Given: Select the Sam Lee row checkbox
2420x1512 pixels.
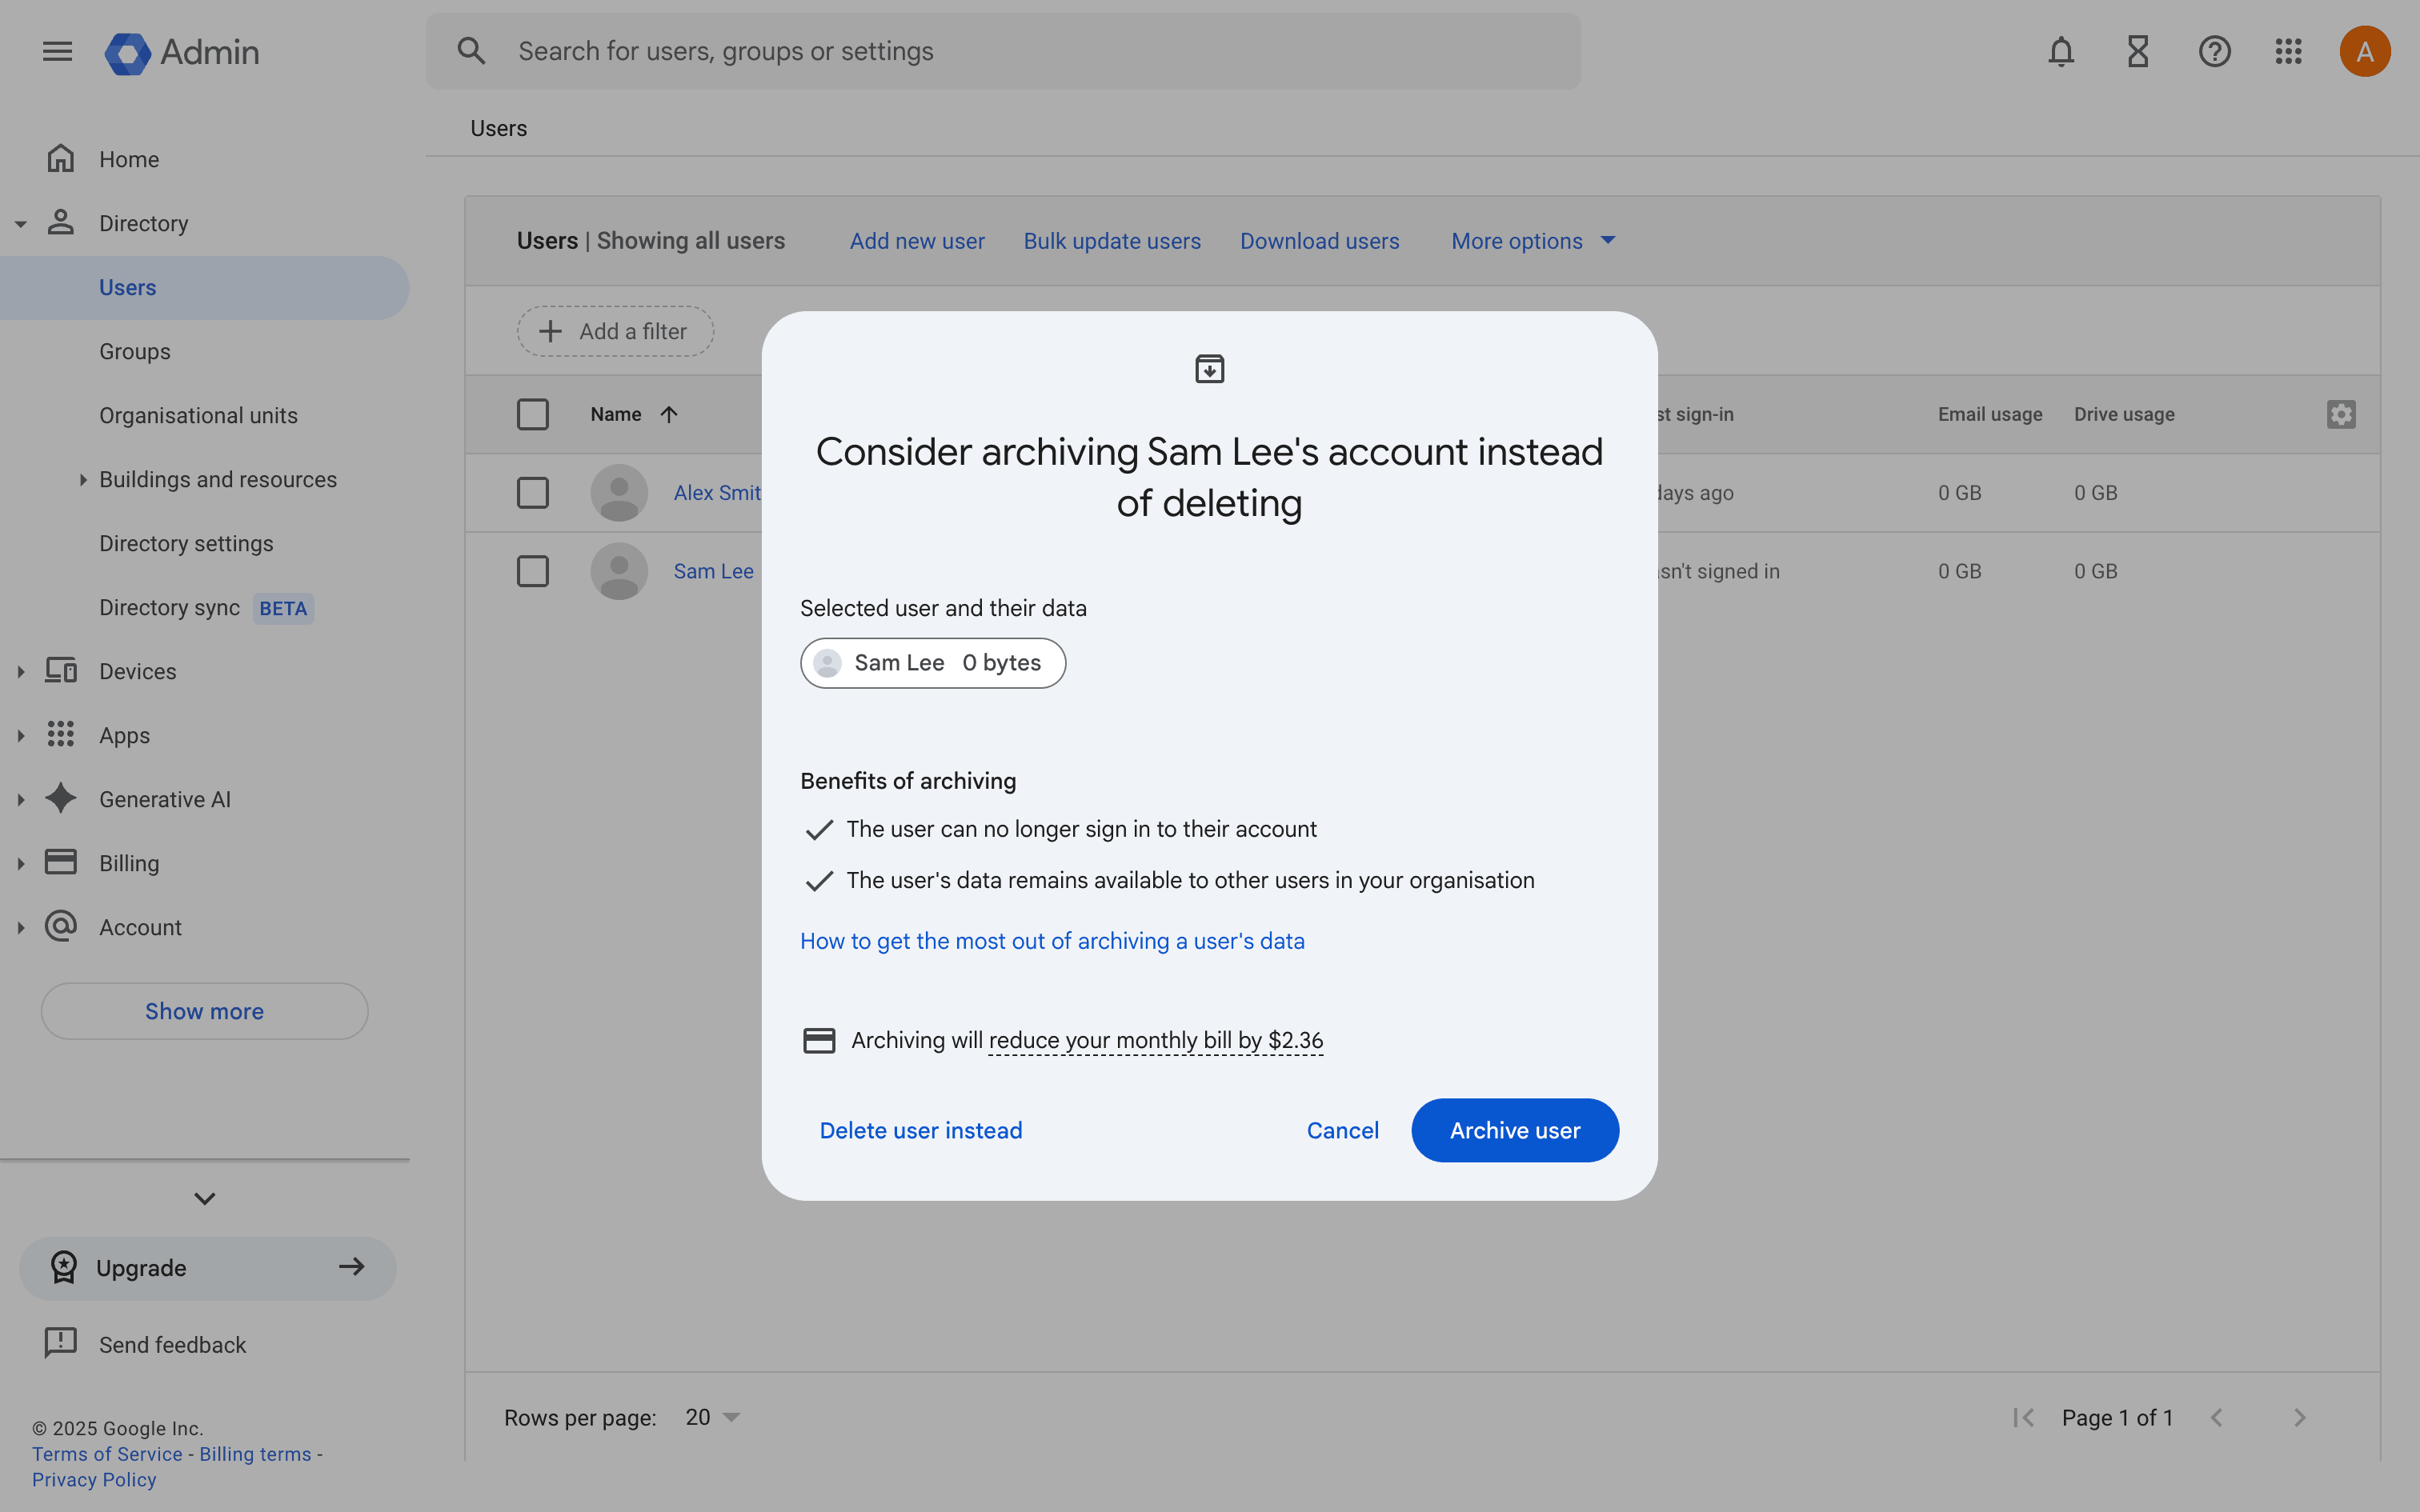Looking at the screenshot, I should [x=532, y=571].
